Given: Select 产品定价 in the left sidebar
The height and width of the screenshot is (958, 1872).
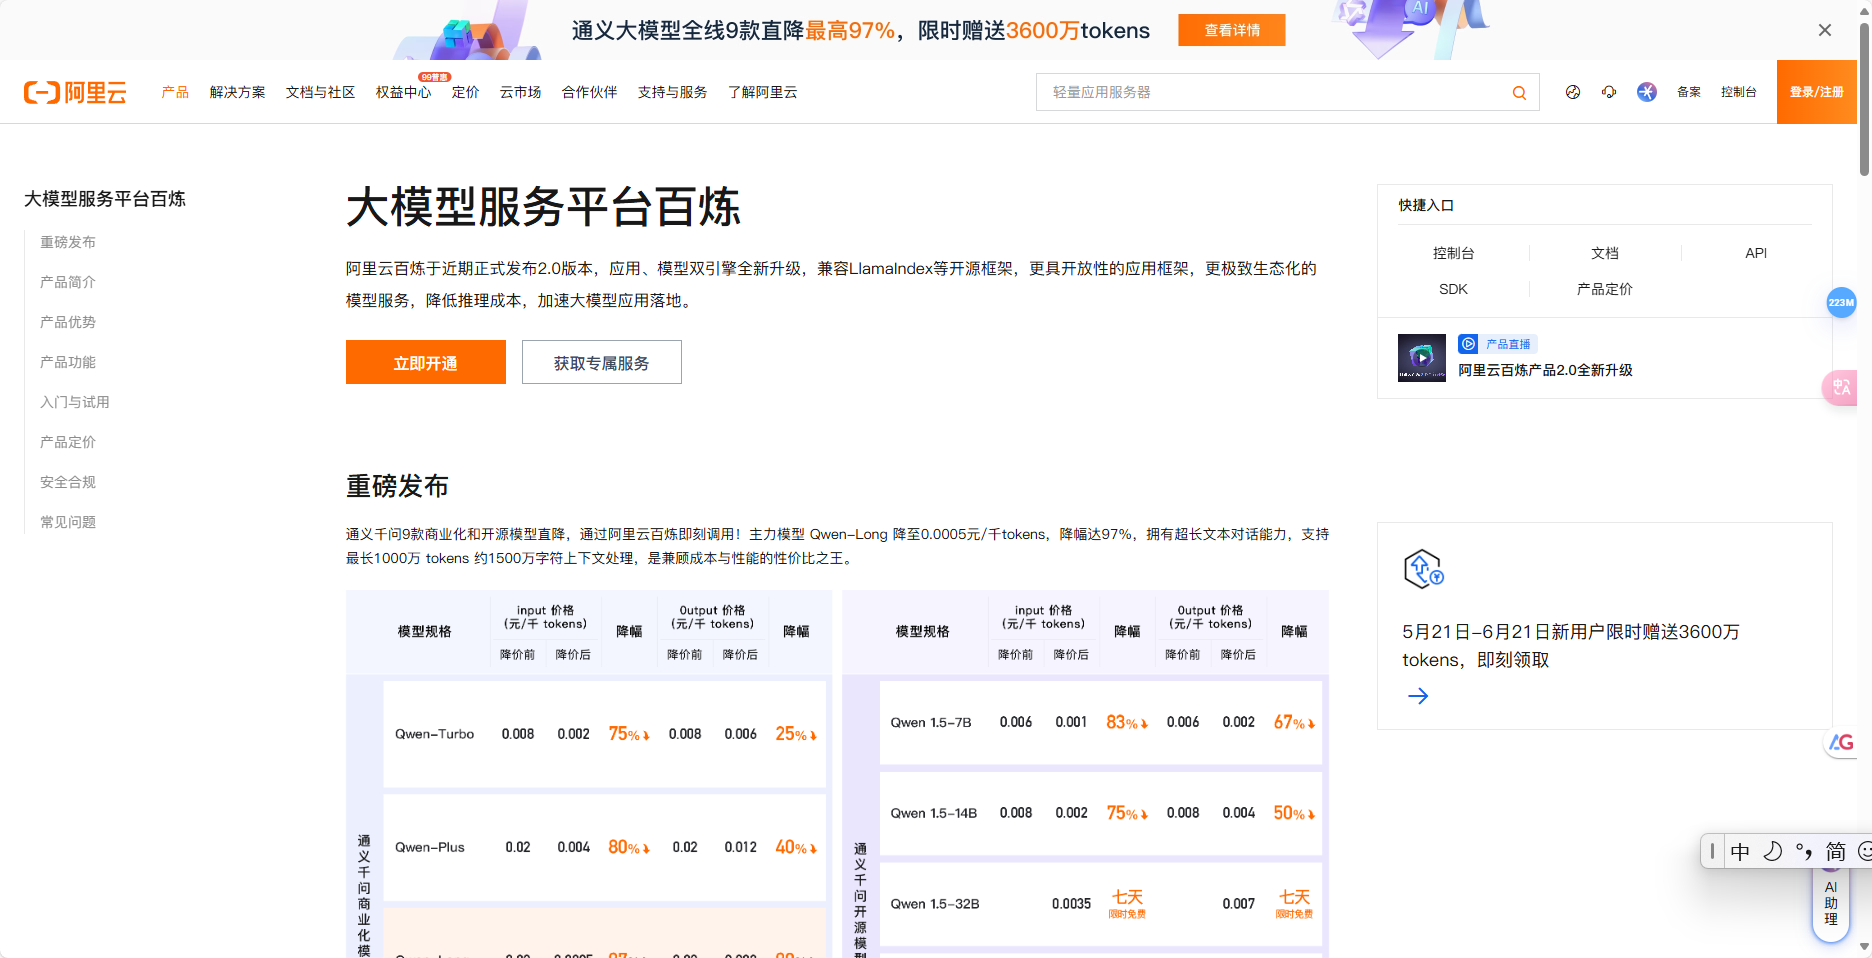Looking at the screenshot, I should [67, 441].
